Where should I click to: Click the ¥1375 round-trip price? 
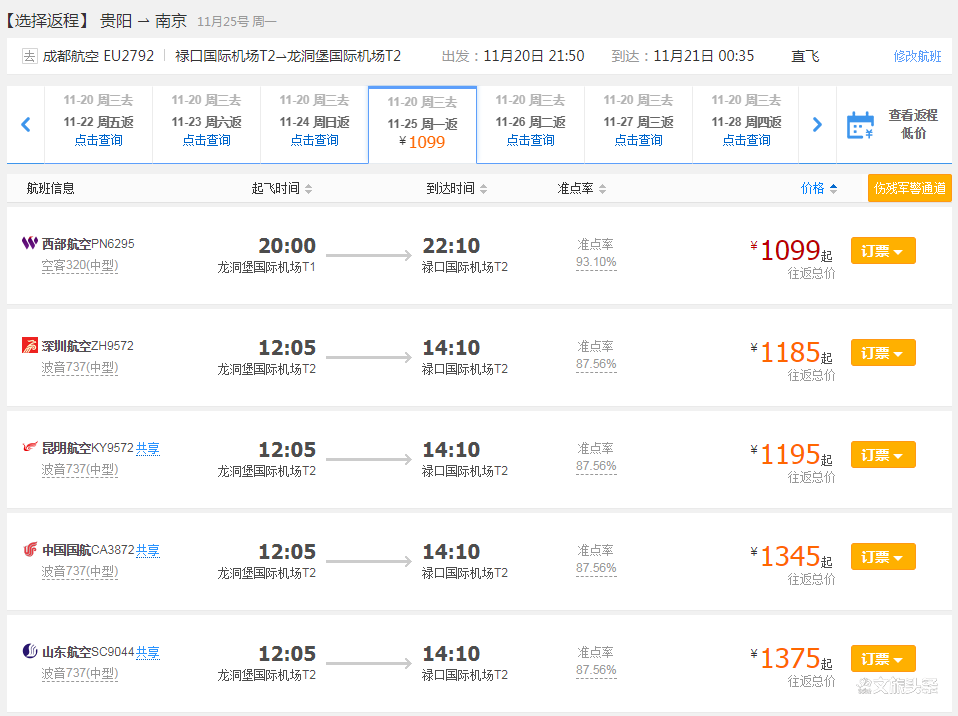(791, 659)
